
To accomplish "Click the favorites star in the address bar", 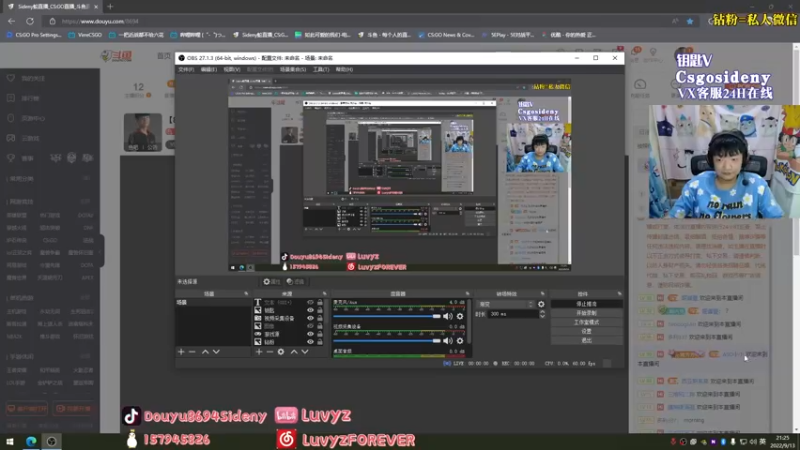I will (x=690, y=21).
